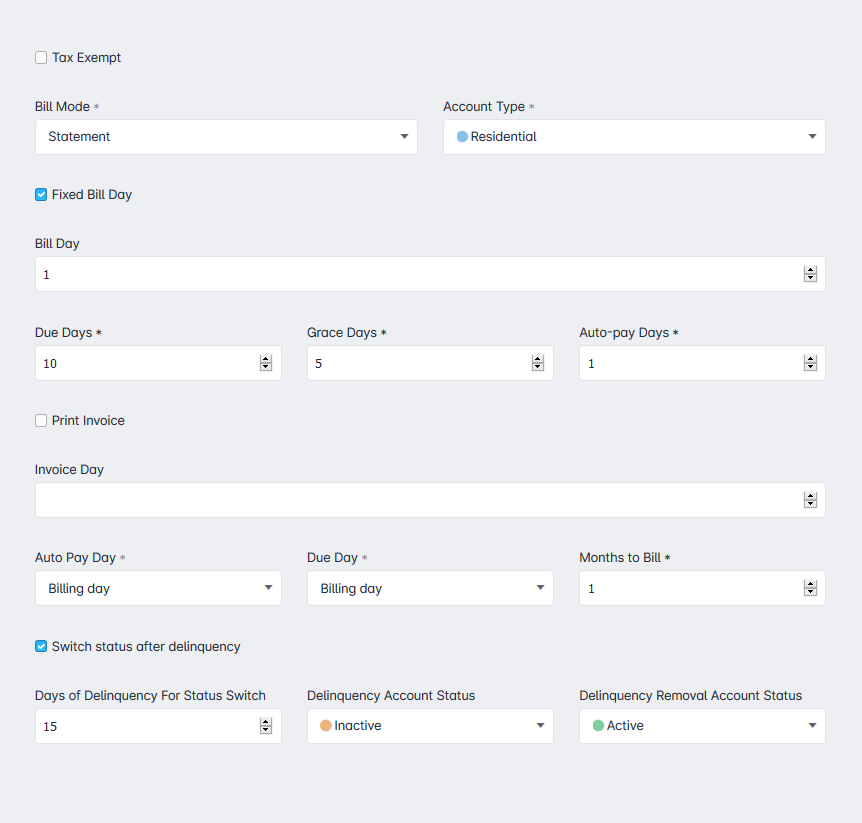Uncheck the Fixed Bill Day checkbox
The image size is (862, 823).
pos(41,195)
